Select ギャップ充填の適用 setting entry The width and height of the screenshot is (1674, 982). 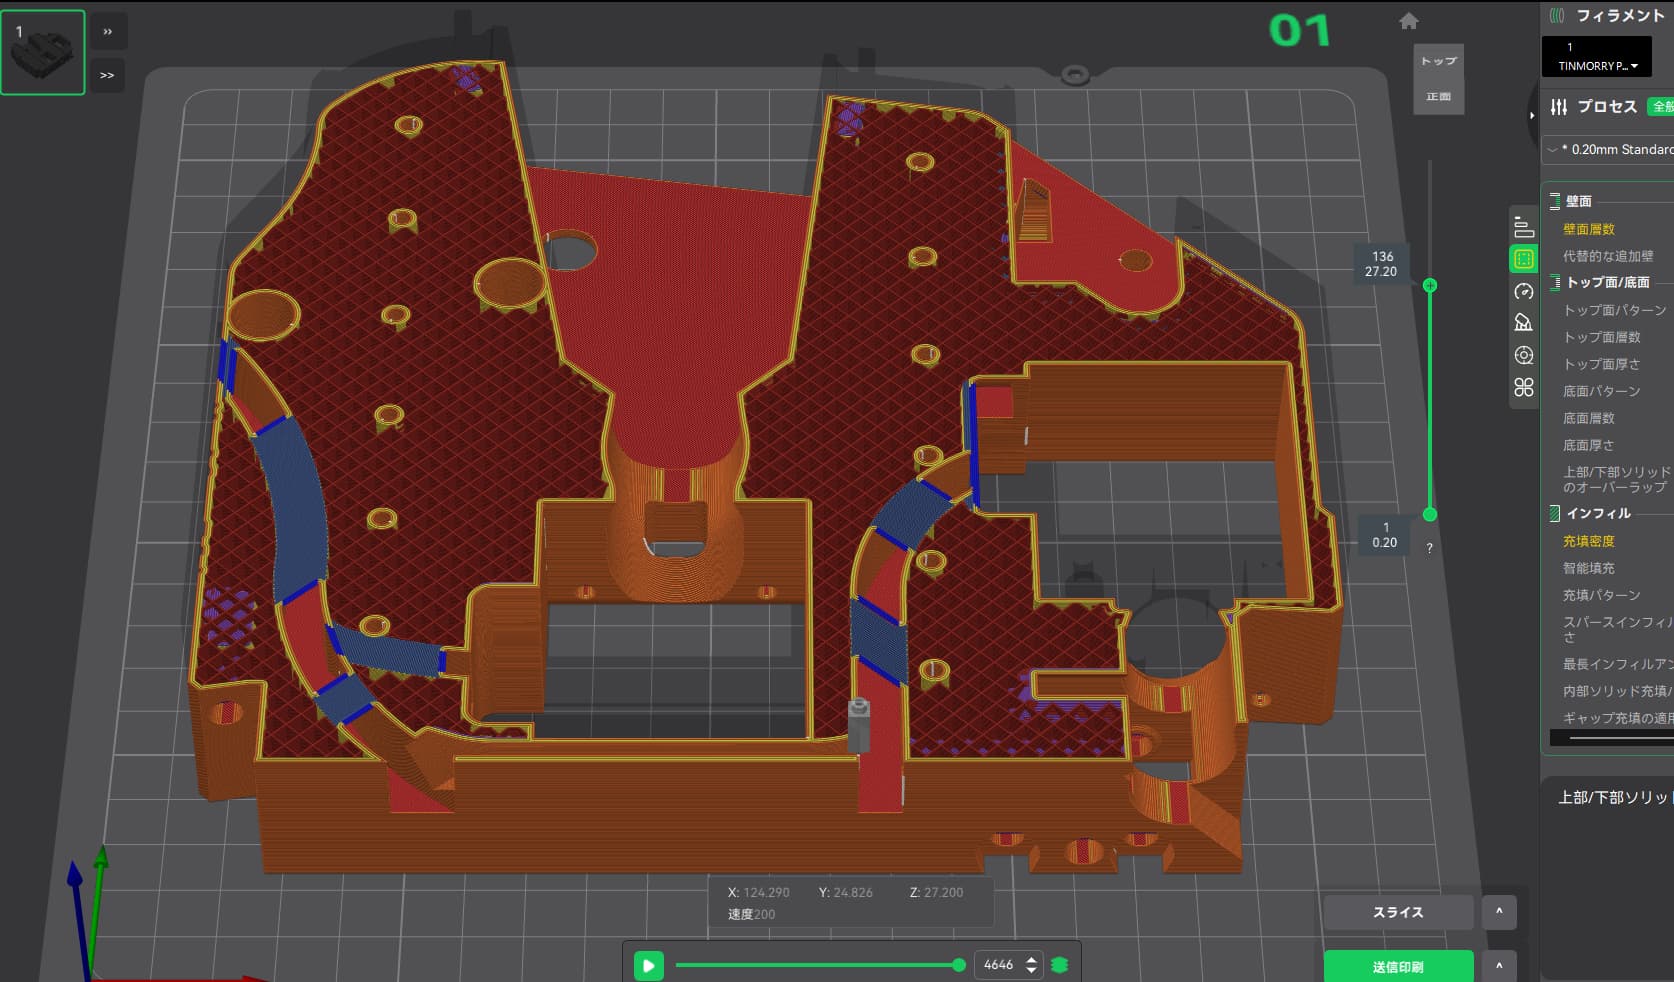tap(1618, 718)
